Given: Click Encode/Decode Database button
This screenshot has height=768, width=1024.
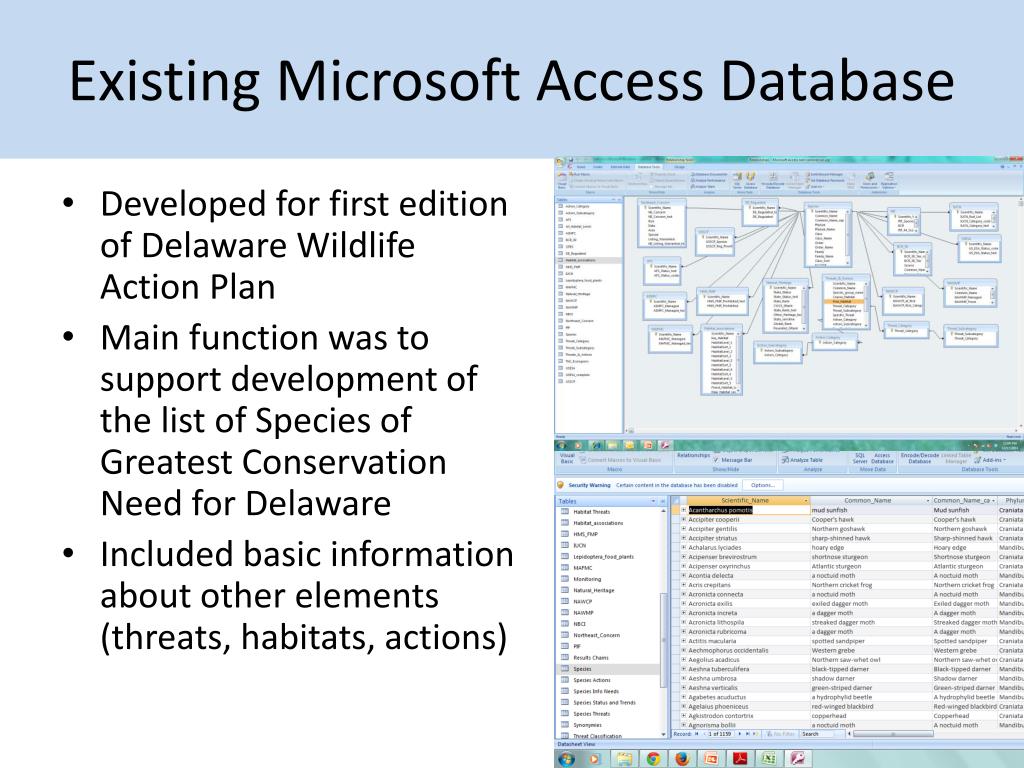Looking at the screenshot, I should 920,458.
